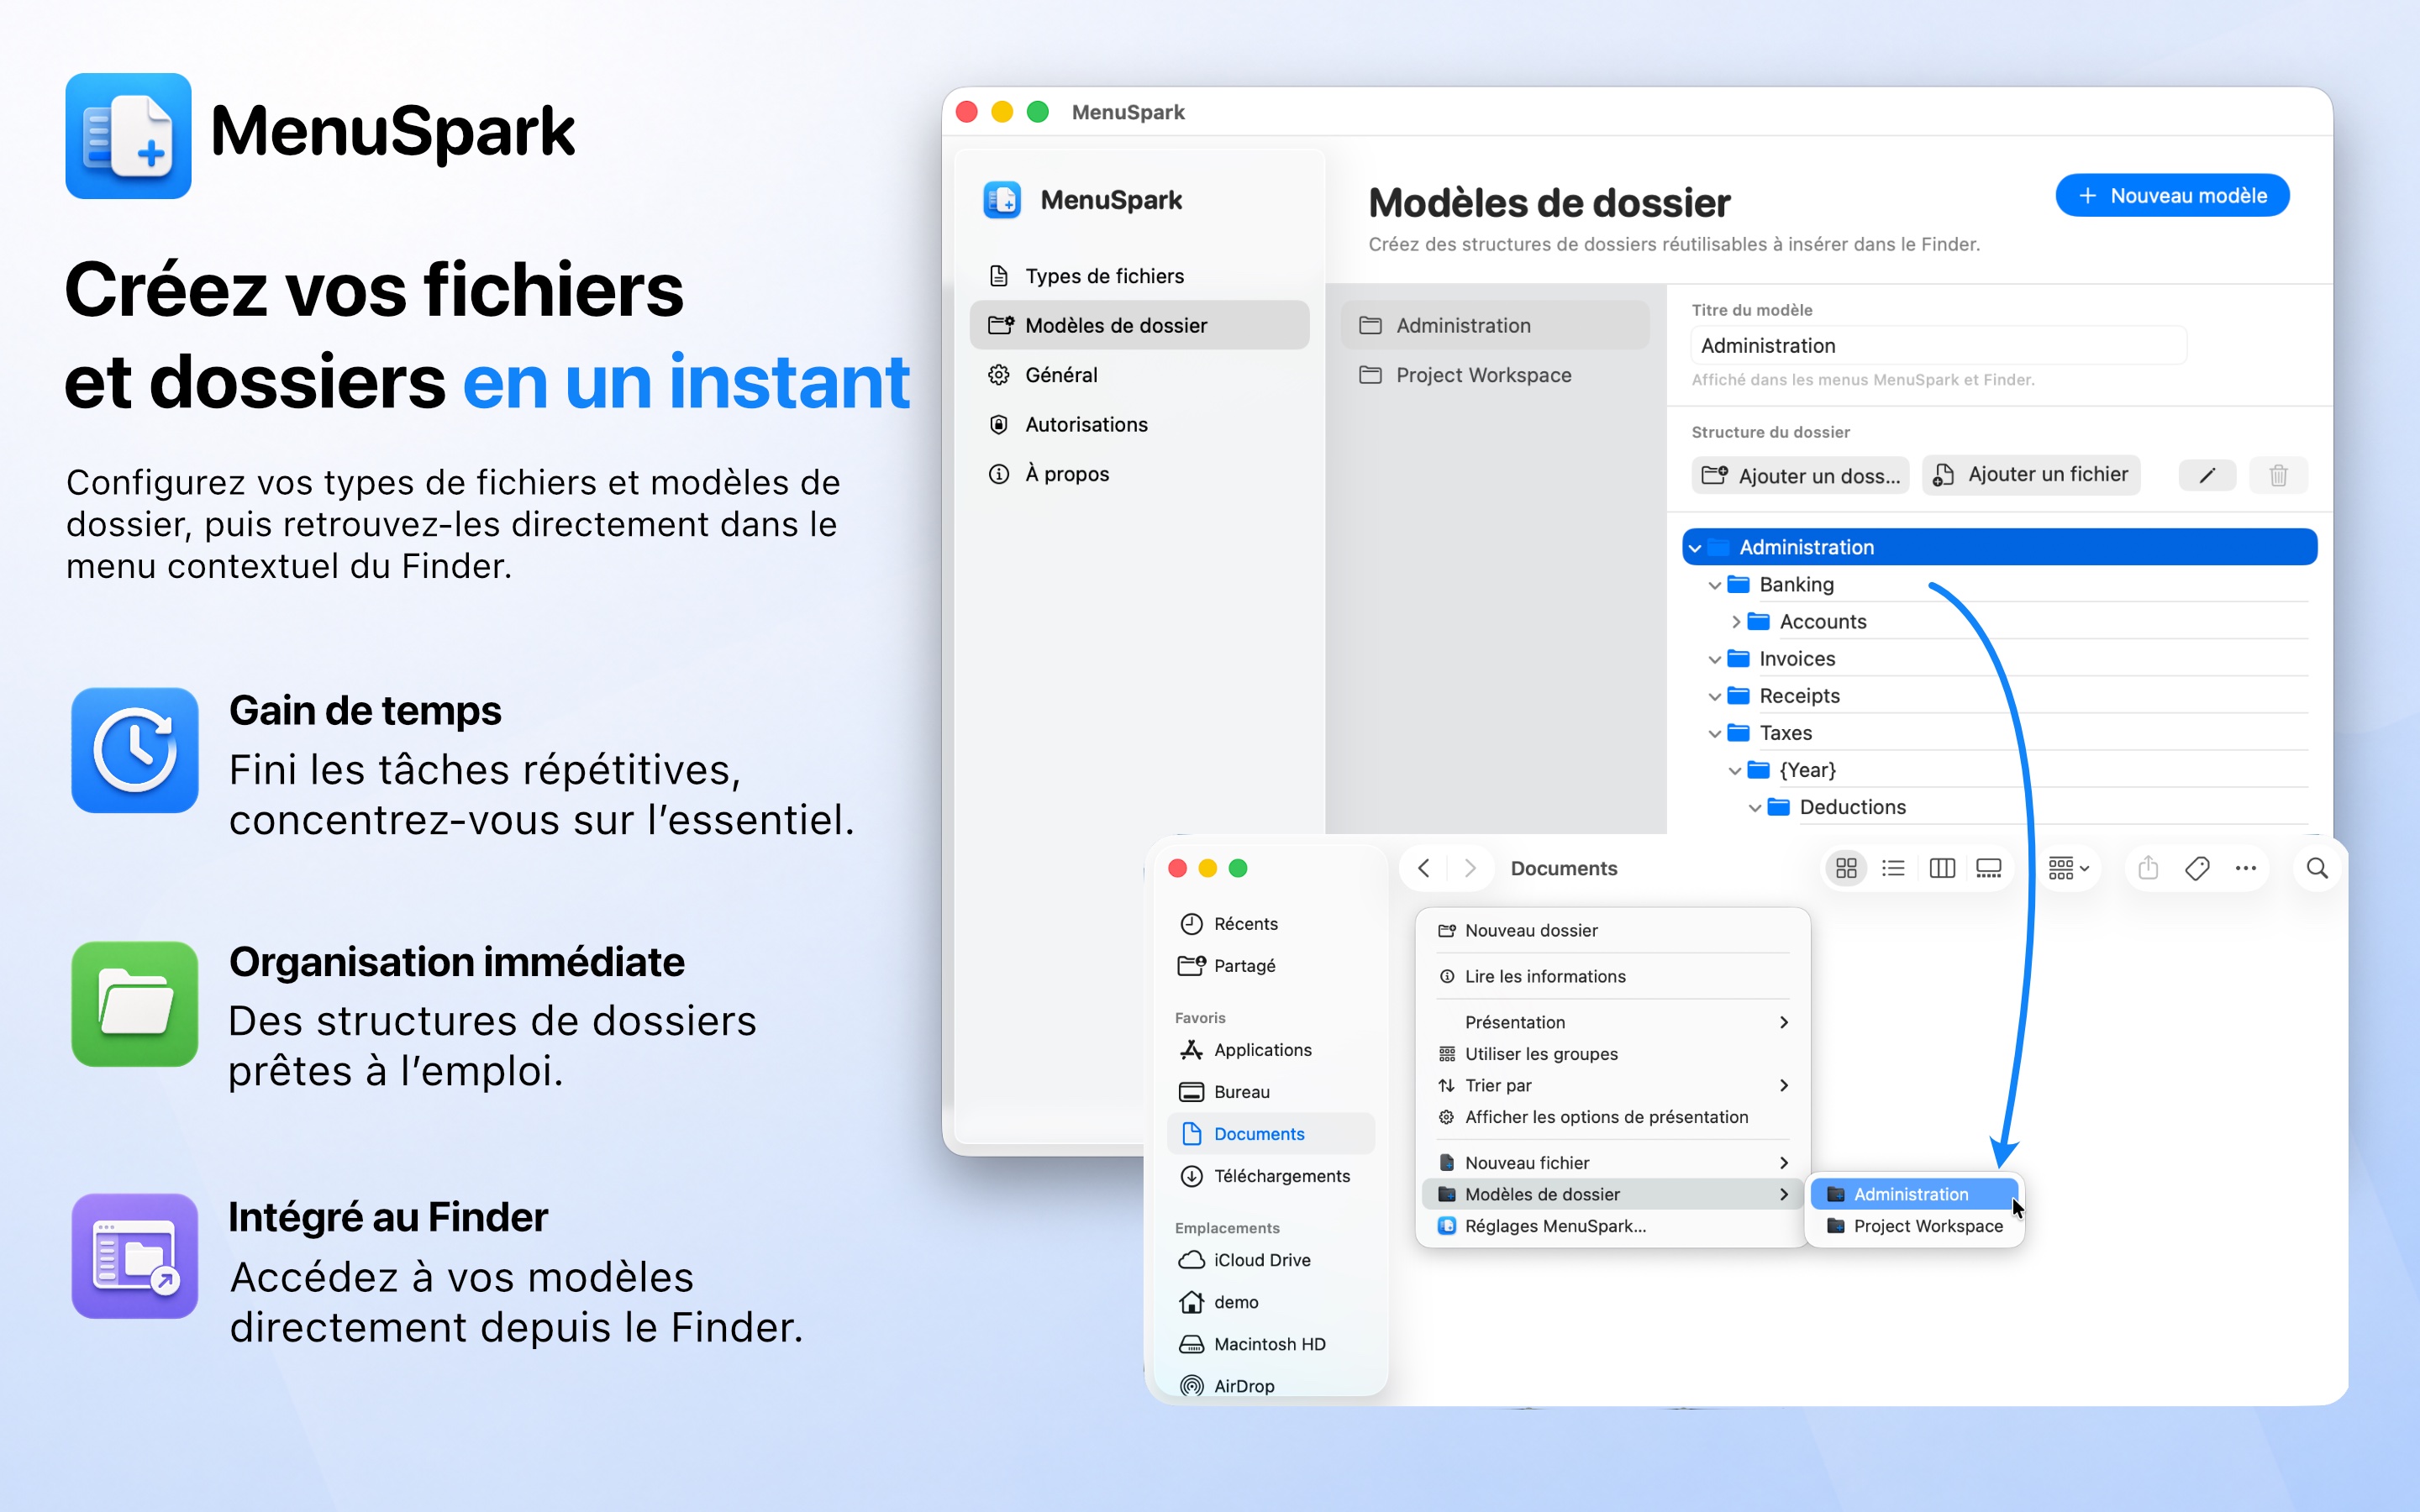Switch Finder to gallery view

[x=1989, y=868]
